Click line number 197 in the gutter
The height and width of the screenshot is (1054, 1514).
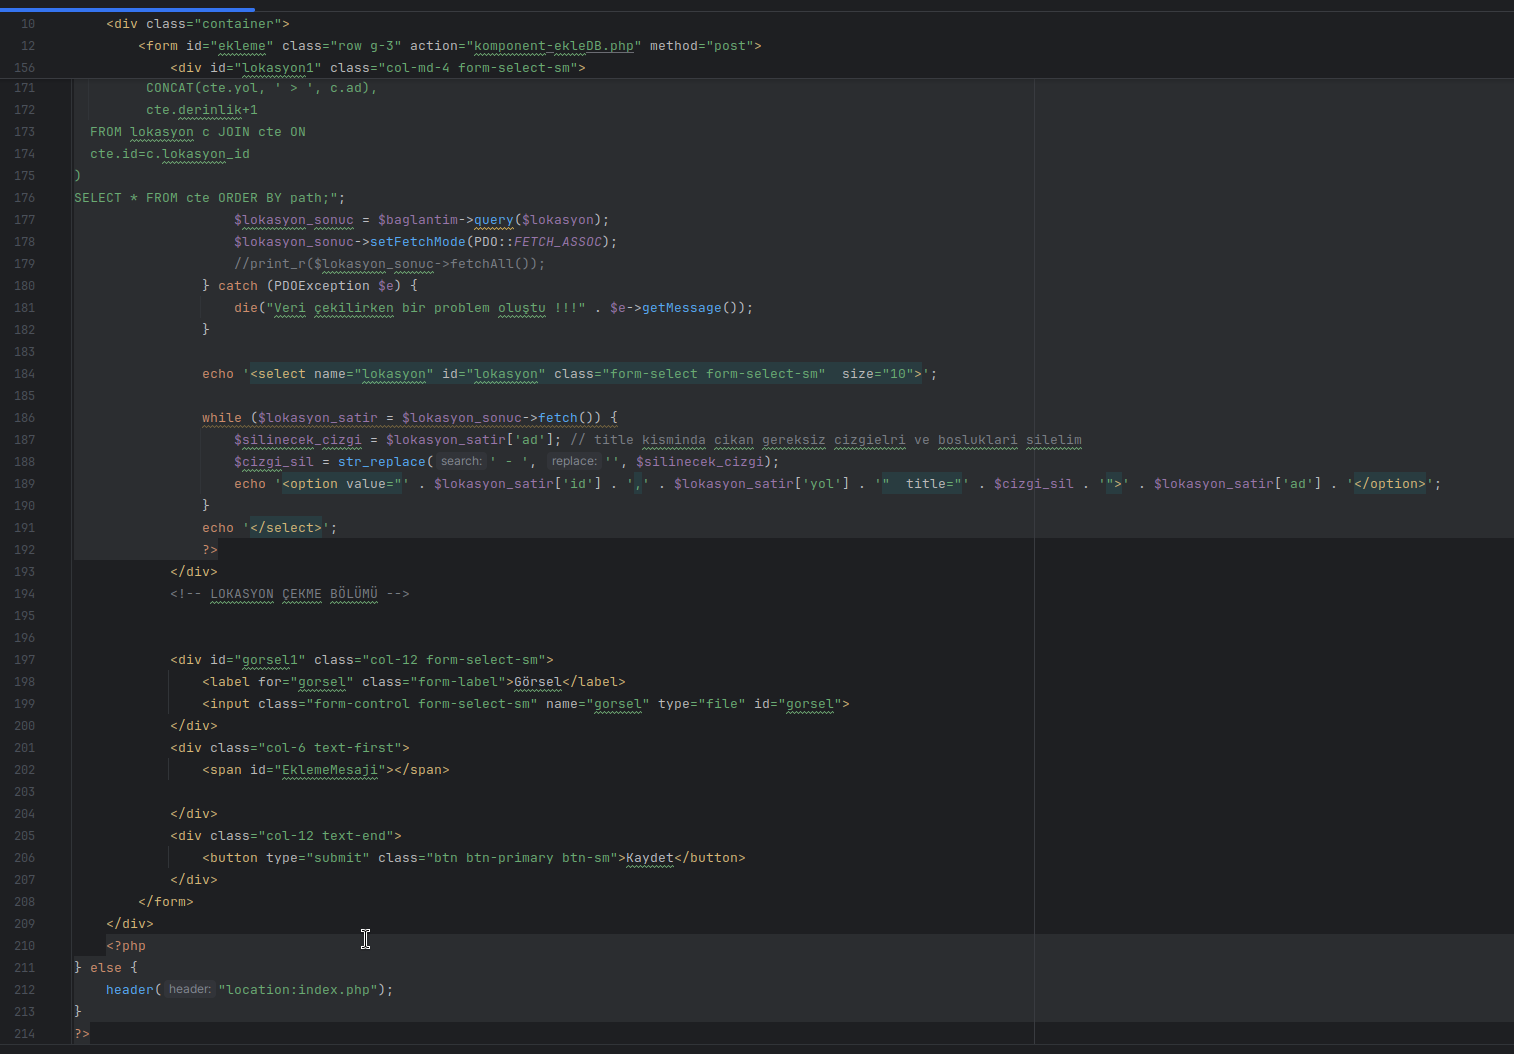(24, 660)
